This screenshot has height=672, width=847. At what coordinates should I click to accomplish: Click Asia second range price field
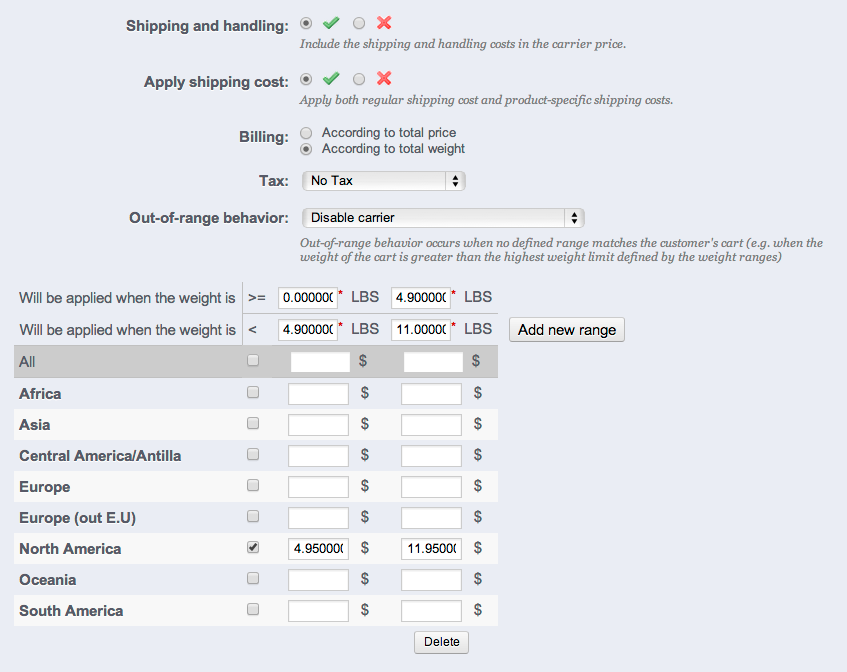(x=431, y=424)
